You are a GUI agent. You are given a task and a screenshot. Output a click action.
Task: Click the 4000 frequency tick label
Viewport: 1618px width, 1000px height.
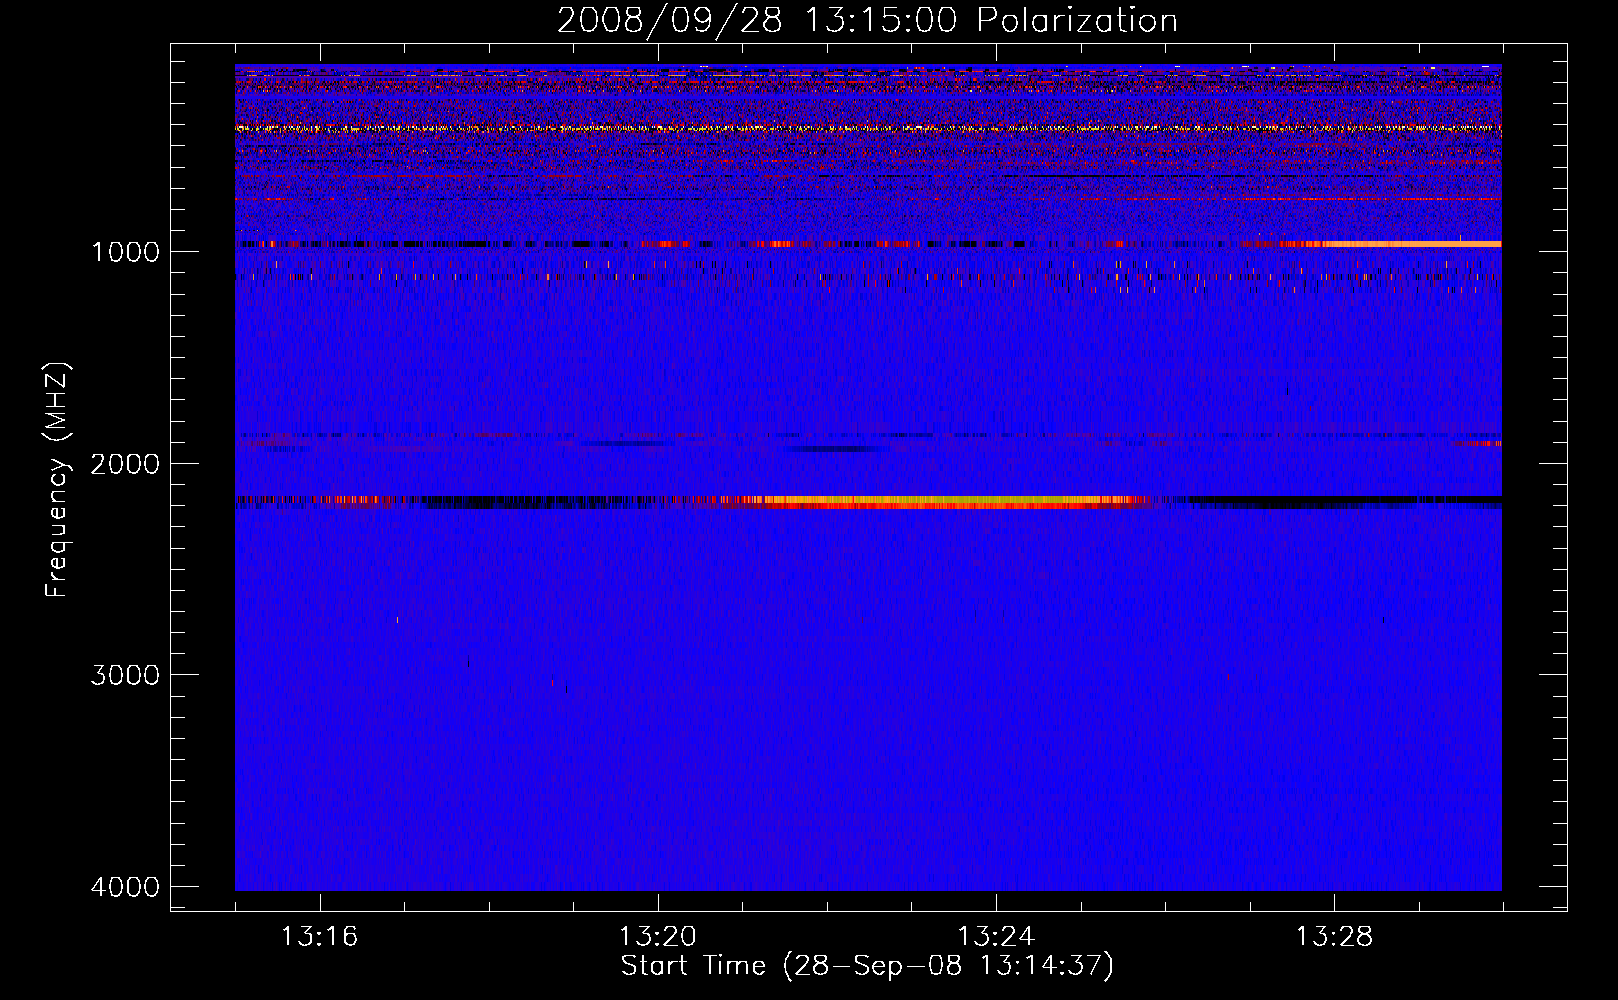point(125,887)
